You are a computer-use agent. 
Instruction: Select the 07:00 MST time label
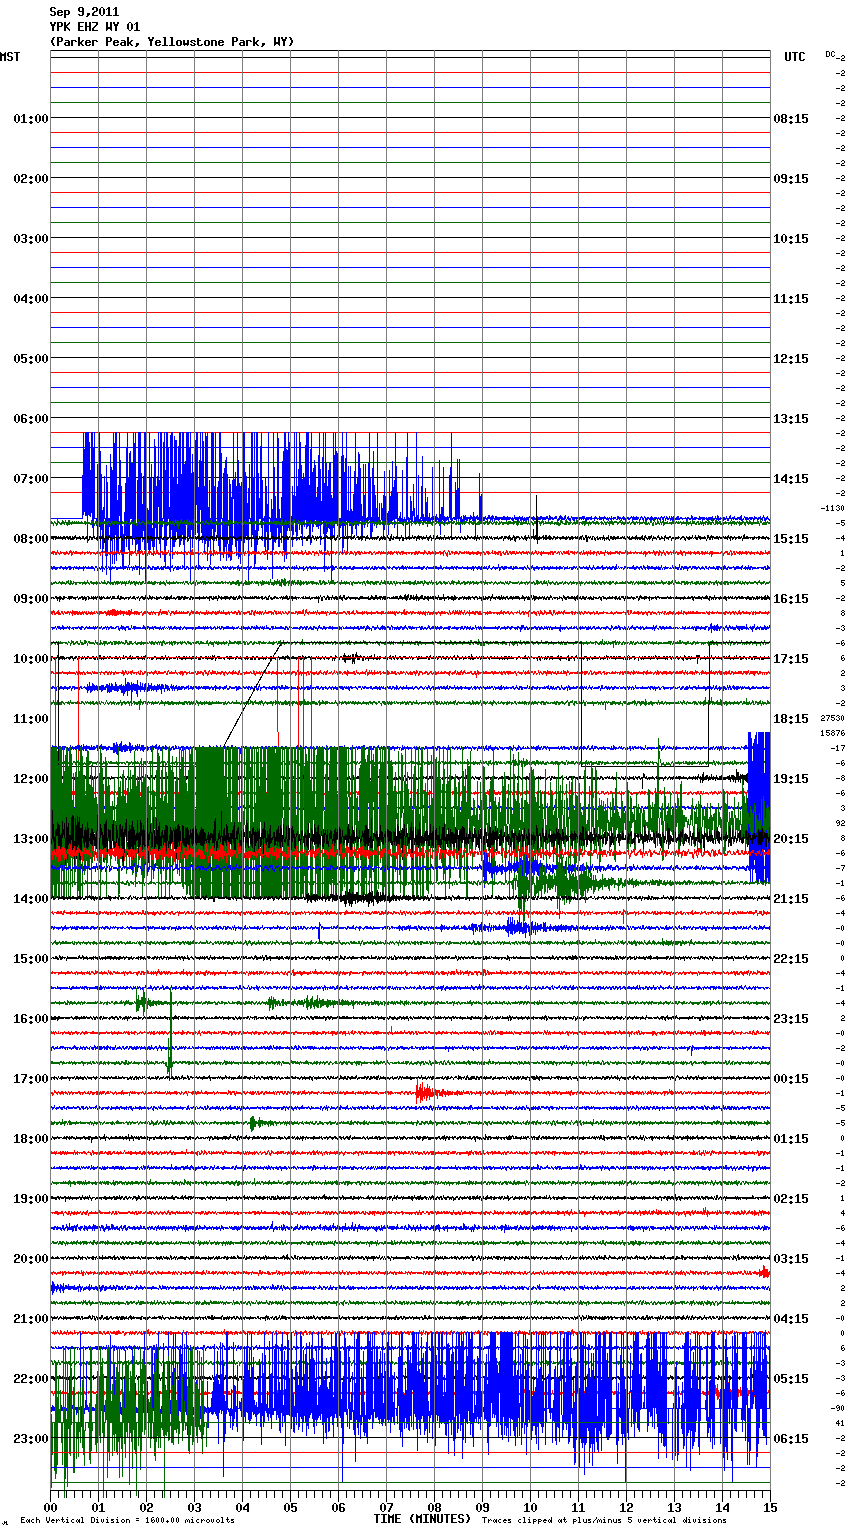click(31, 479)
